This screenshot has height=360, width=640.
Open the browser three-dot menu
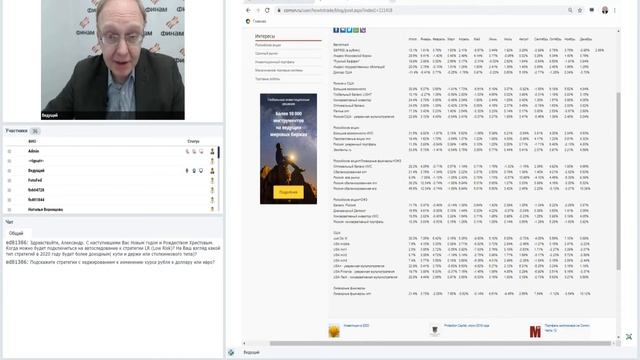tap(615, 10)
